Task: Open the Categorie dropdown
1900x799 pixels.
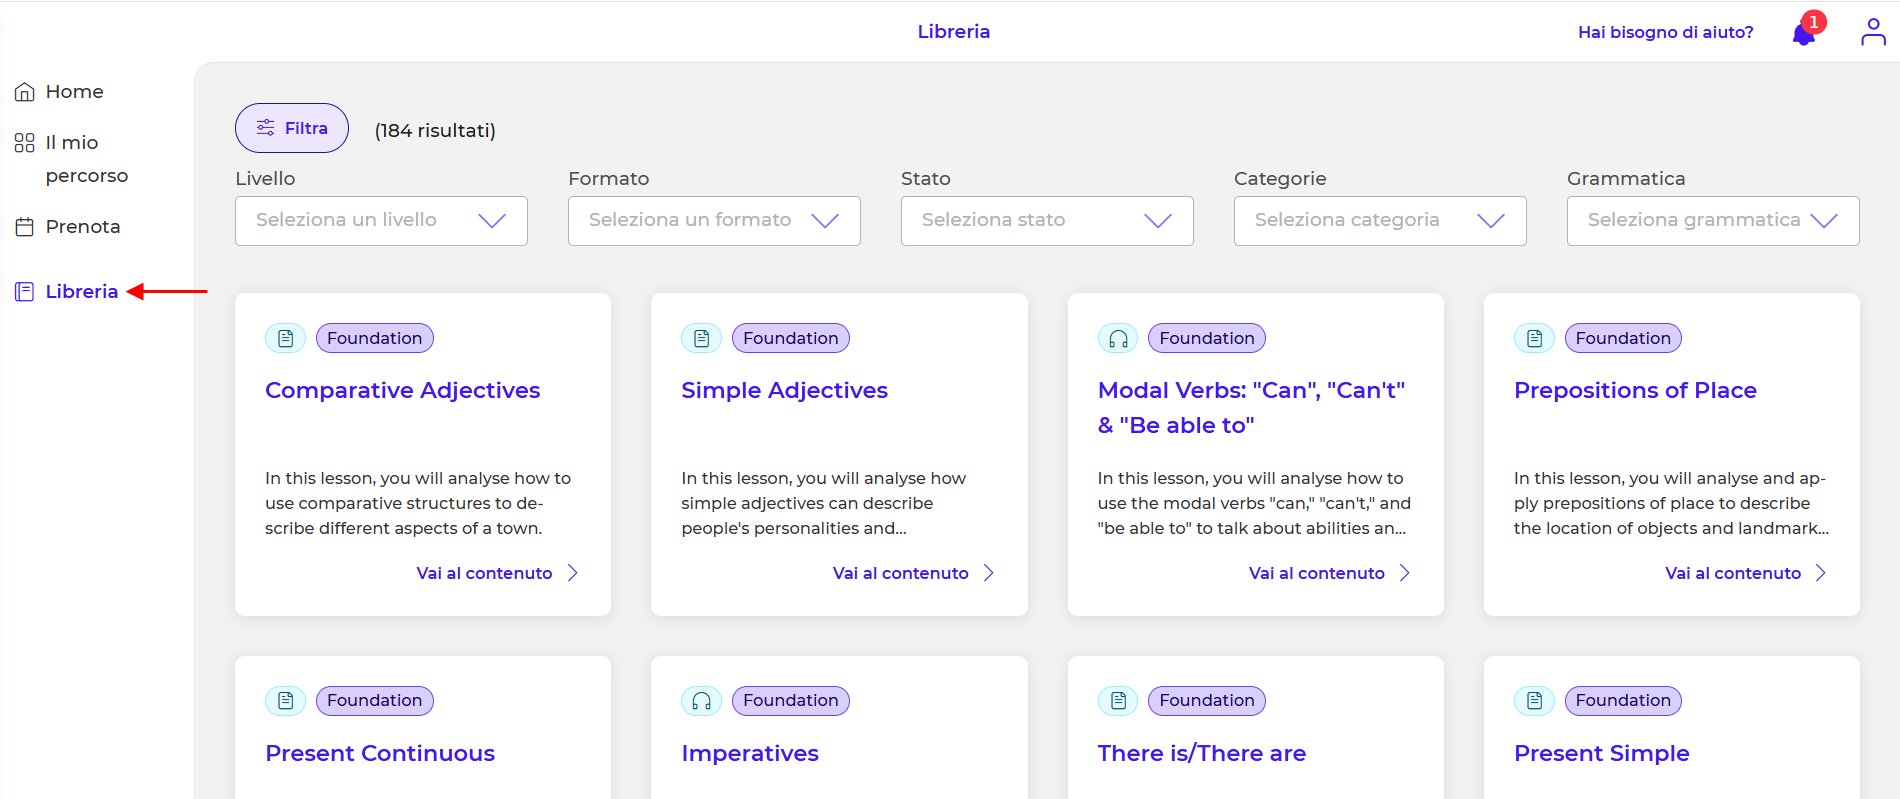Action: 1380,221
